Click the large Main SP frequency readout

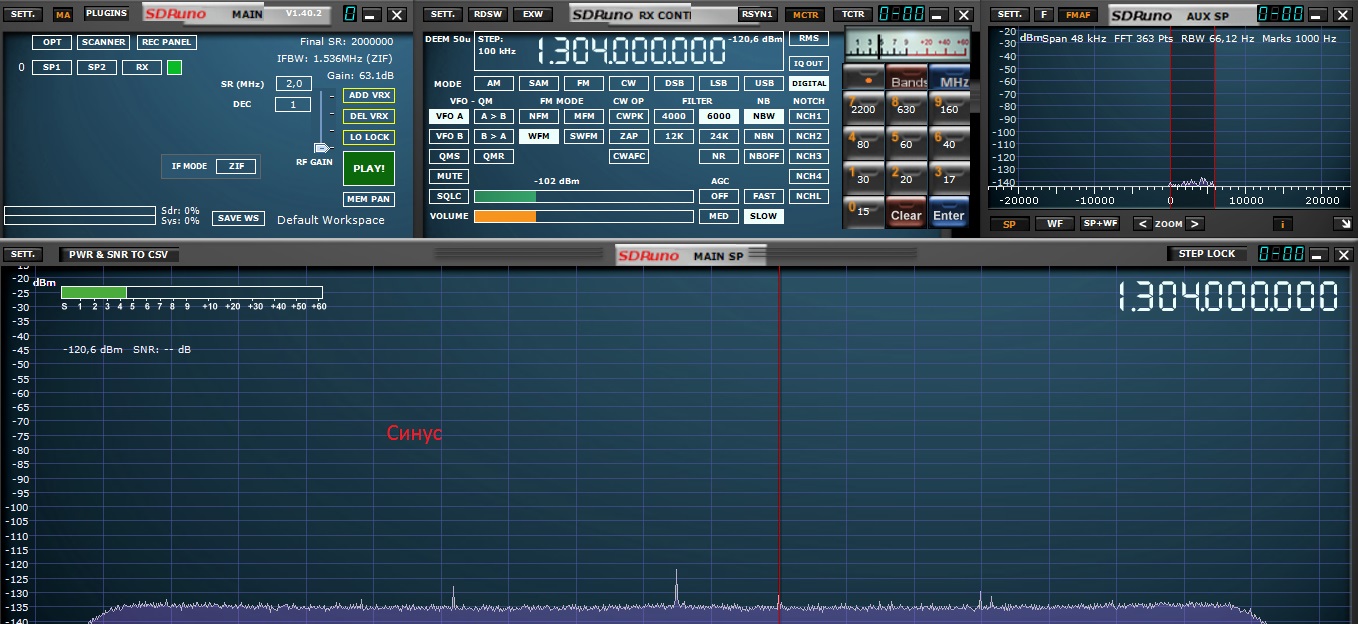click(x=1227, y=297)
